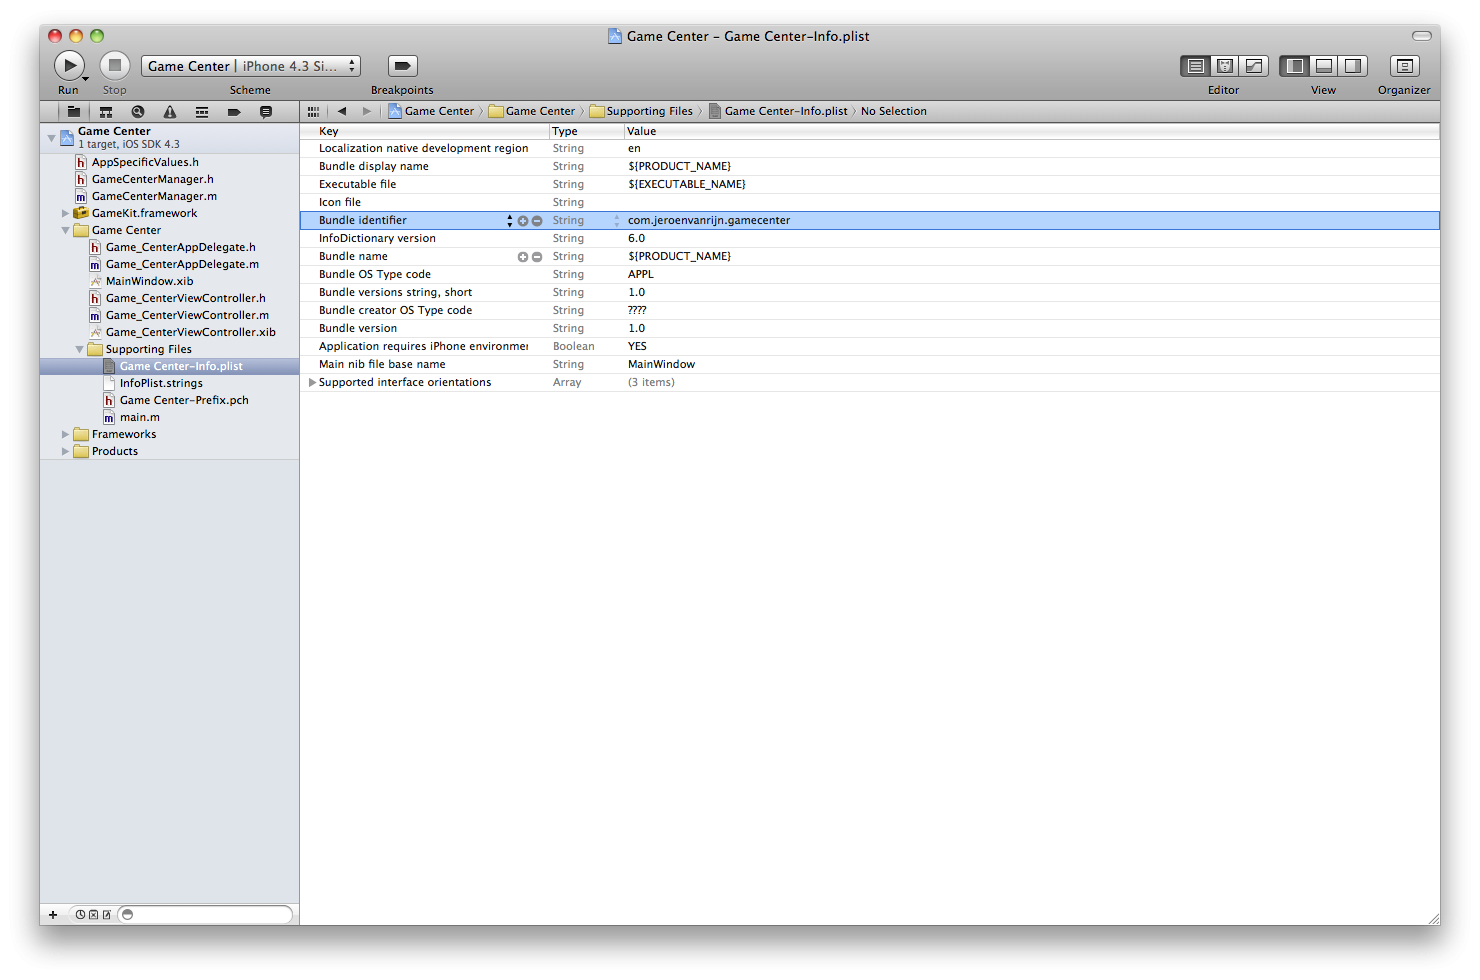Open the Log navigator (speech bubble icon)

(266, 112)
